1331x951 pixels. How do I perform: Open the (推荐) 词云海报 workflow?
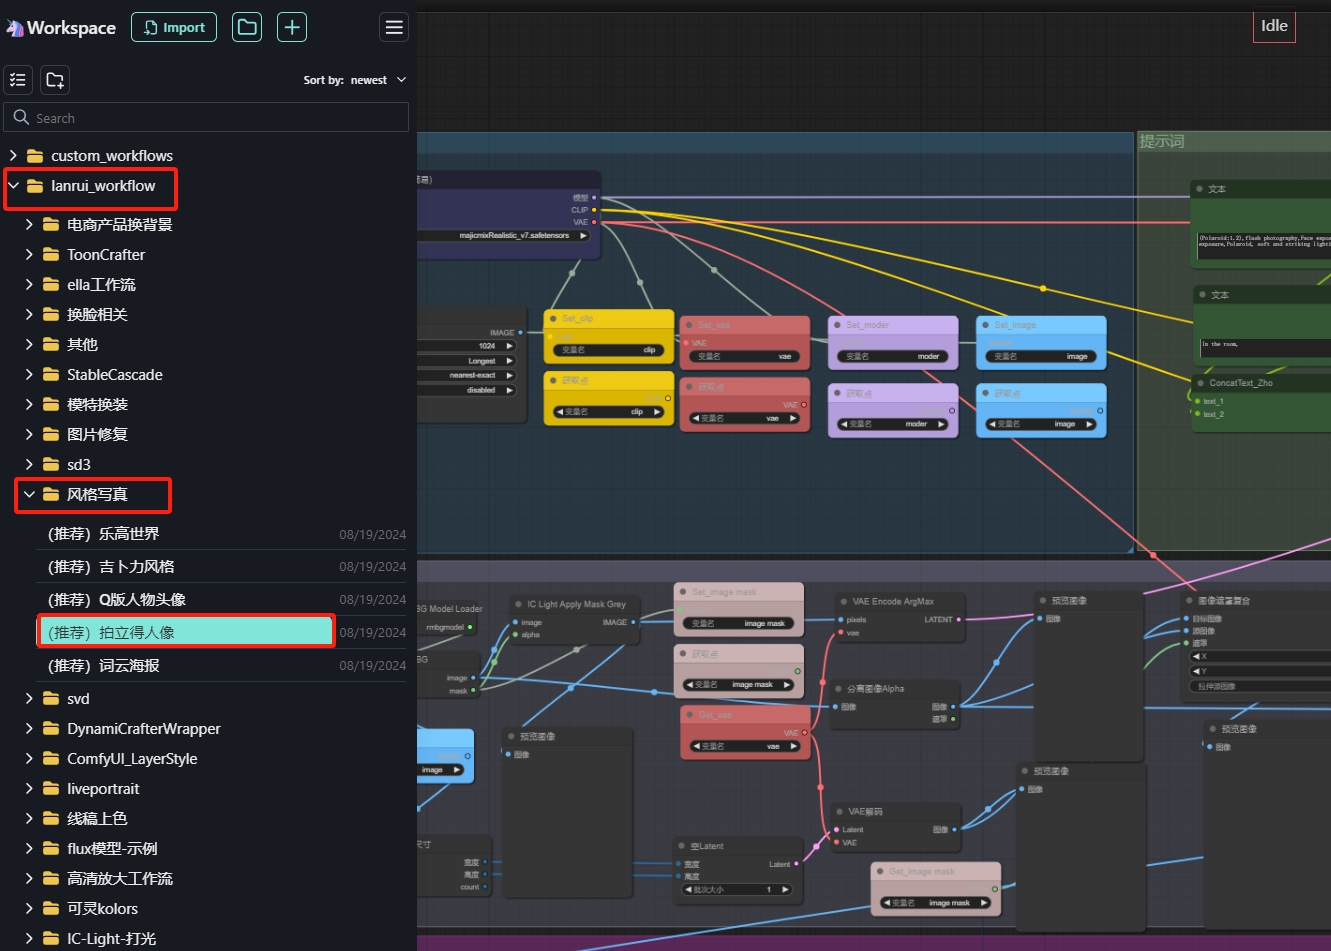(x=222, y=666)
